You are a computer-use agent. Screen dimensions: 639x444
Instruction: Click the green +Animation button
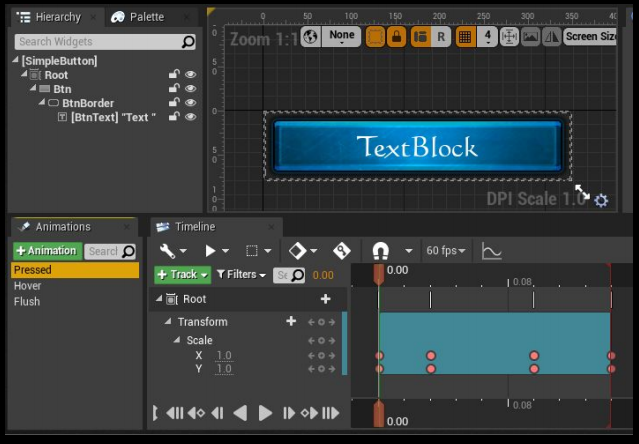(x=46, y=251)
